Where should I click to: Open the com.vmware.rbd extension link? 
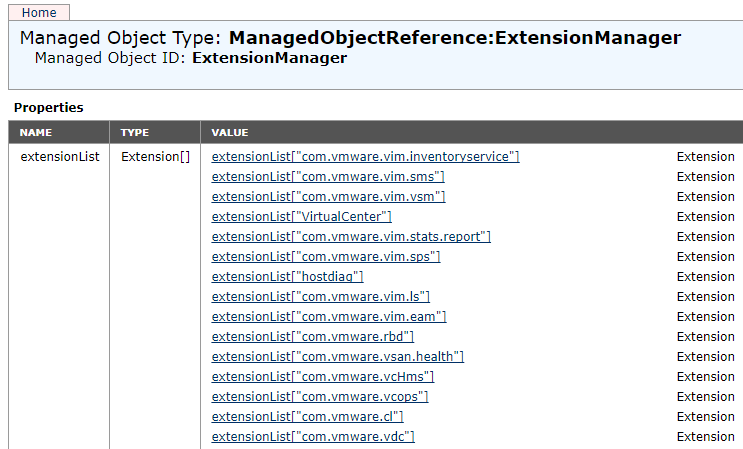313,336
